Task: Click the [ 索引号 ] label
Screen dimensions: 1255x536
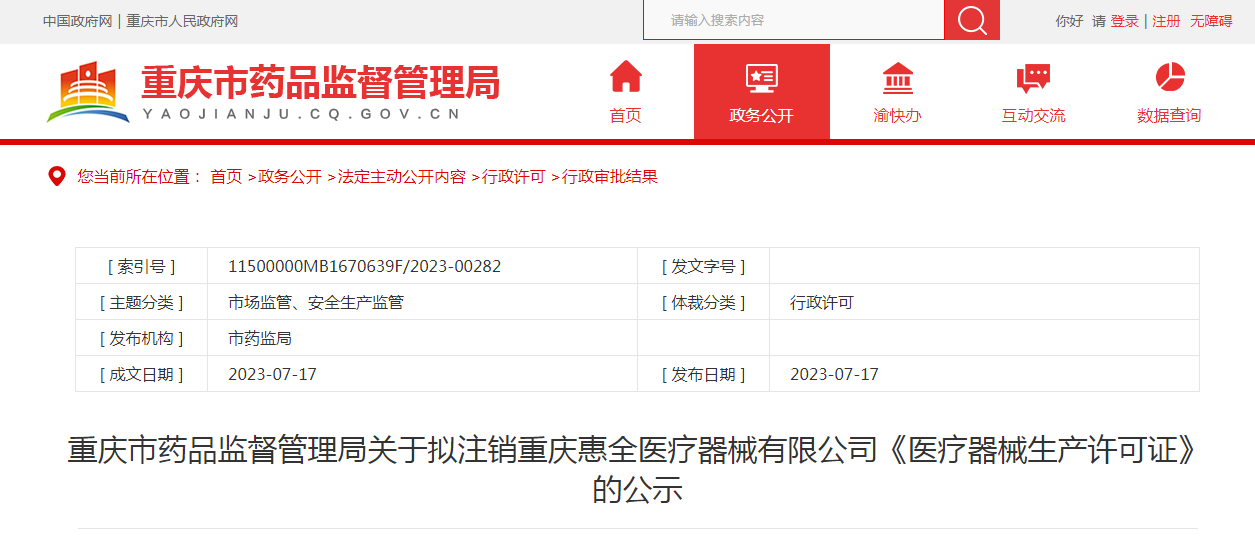Action: pyautogui.click(x=141, y=266)
